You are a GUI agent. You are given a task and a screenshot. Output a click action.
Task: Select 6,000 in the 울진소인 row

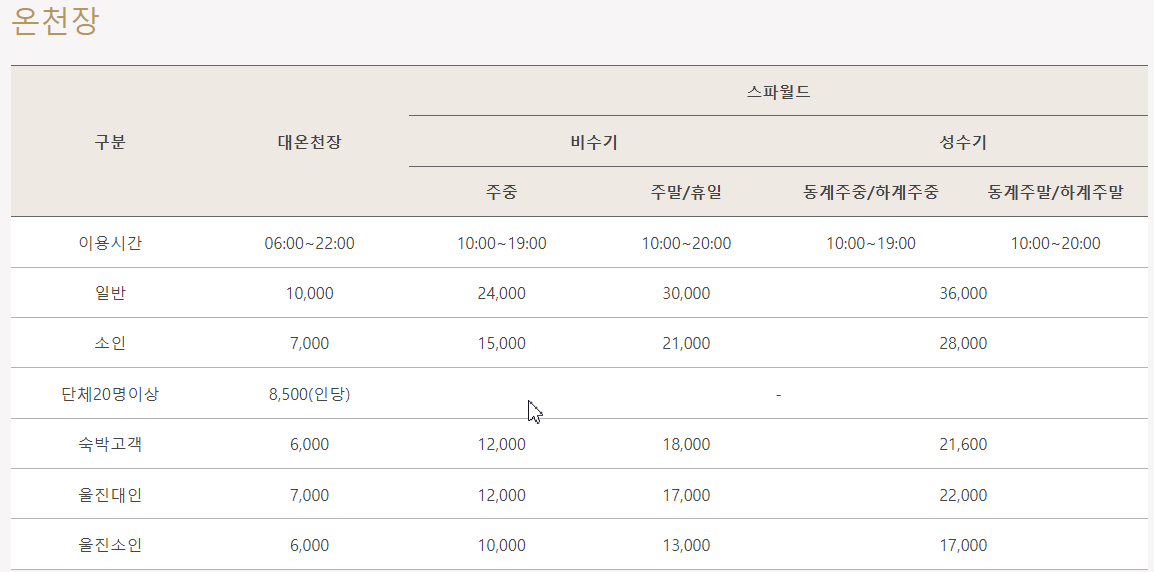309,545
